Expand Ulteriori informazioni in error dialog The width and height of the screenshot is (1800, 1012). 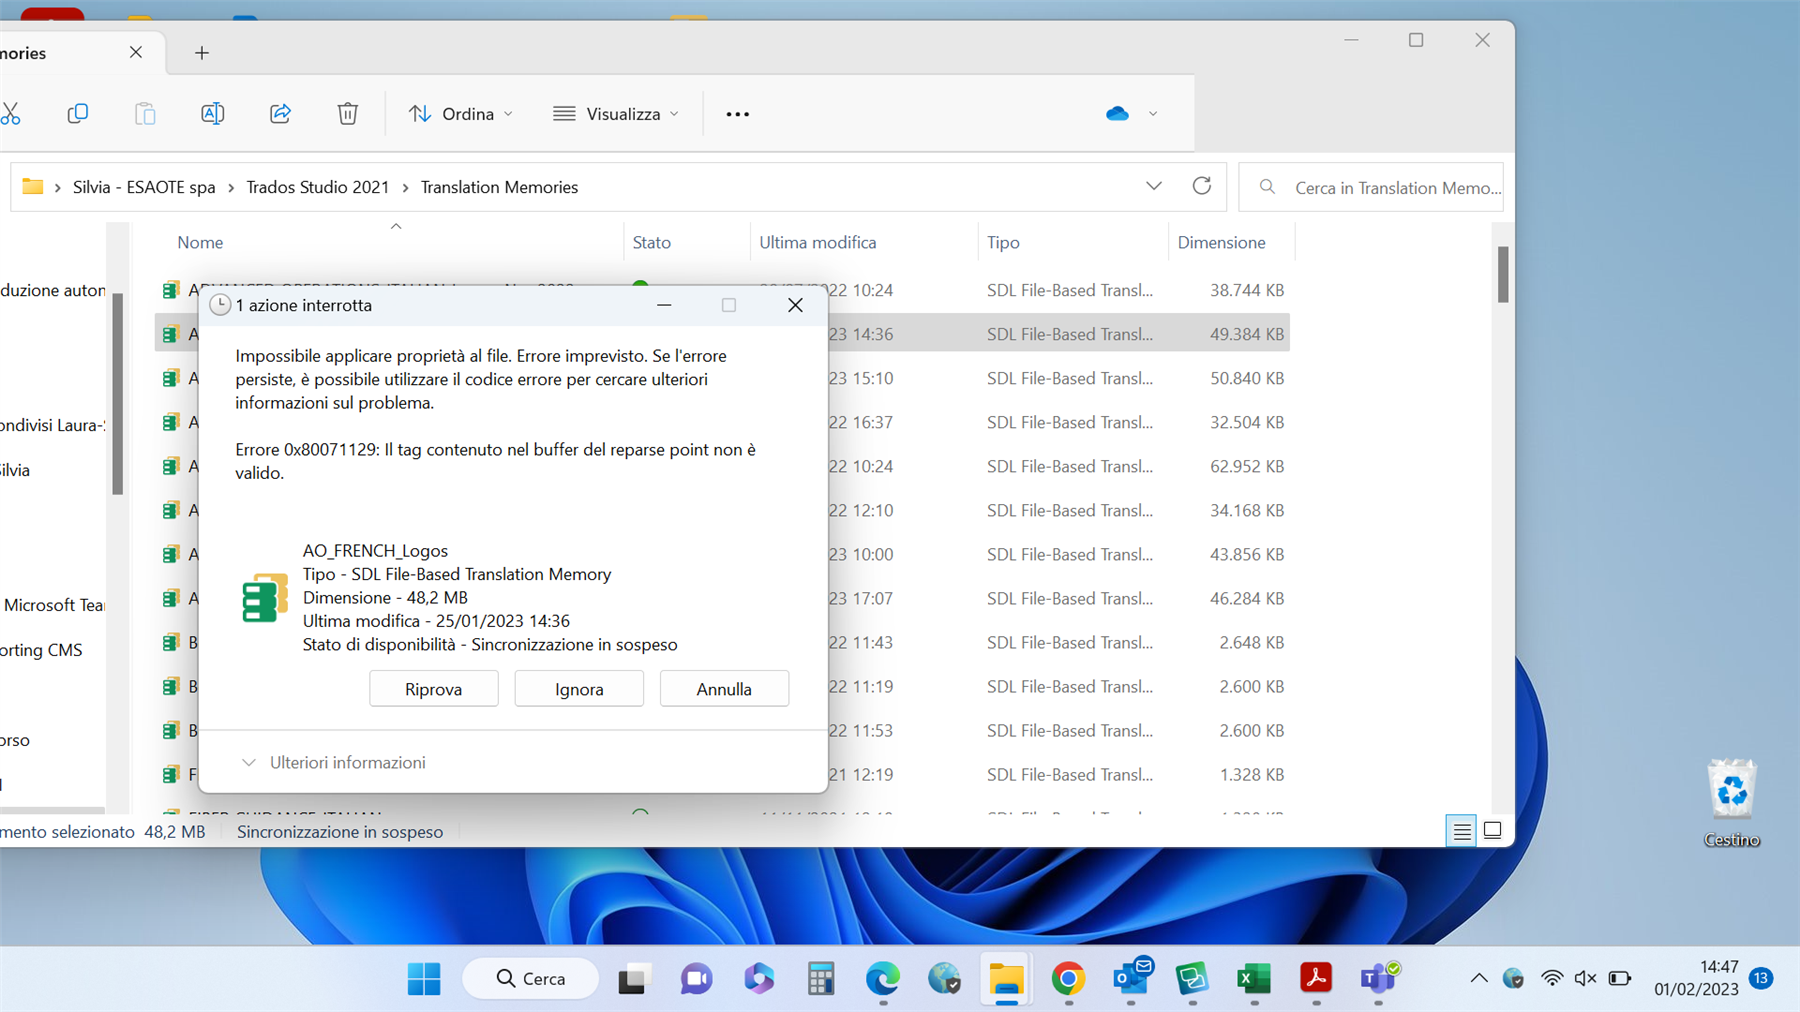[334, 762]
